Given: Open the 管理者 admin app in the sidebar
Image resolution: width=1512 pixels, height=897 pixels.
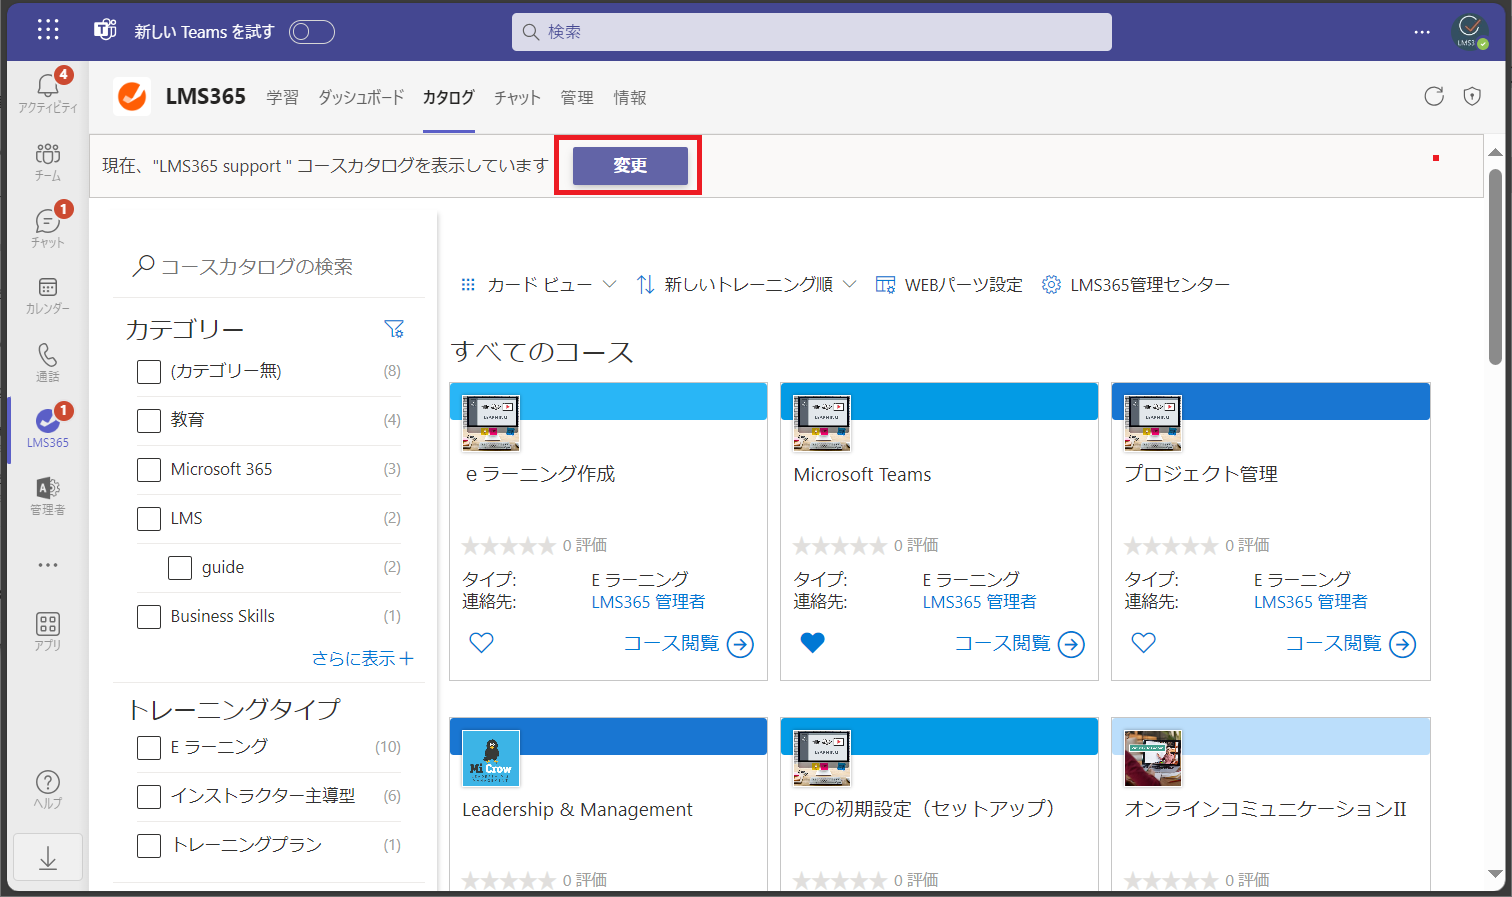Looking at the screenshot, I should (x=48, y=496).
